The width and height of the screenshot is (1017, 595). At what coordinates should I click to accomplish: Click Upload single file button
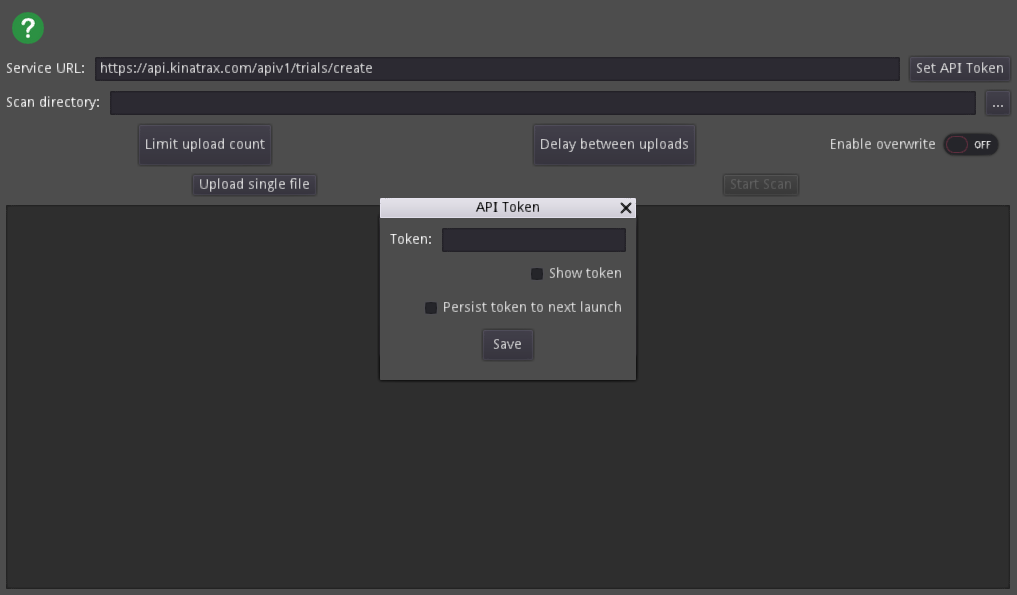[254, 184]
